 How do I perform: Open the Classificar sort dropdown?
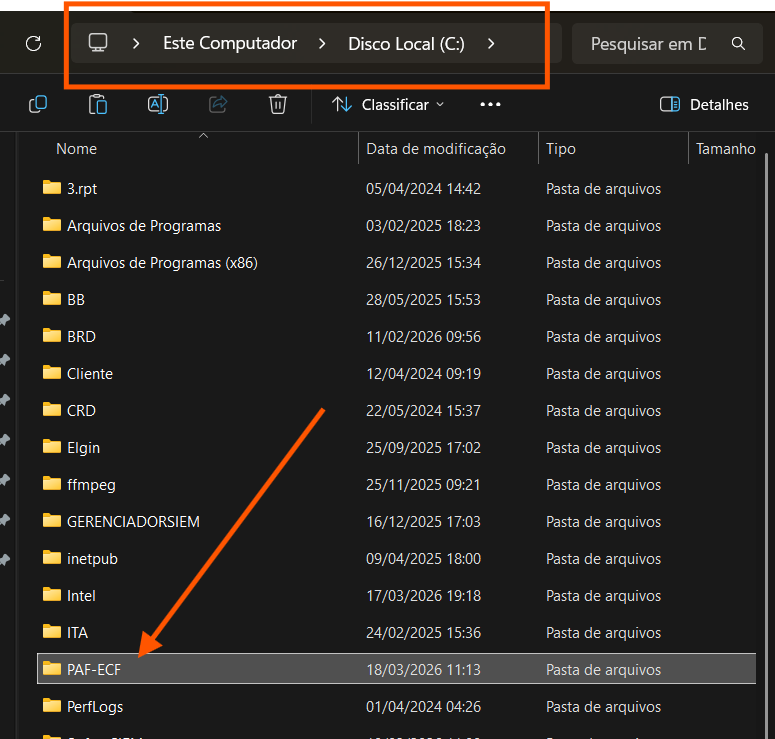(388, 104)
